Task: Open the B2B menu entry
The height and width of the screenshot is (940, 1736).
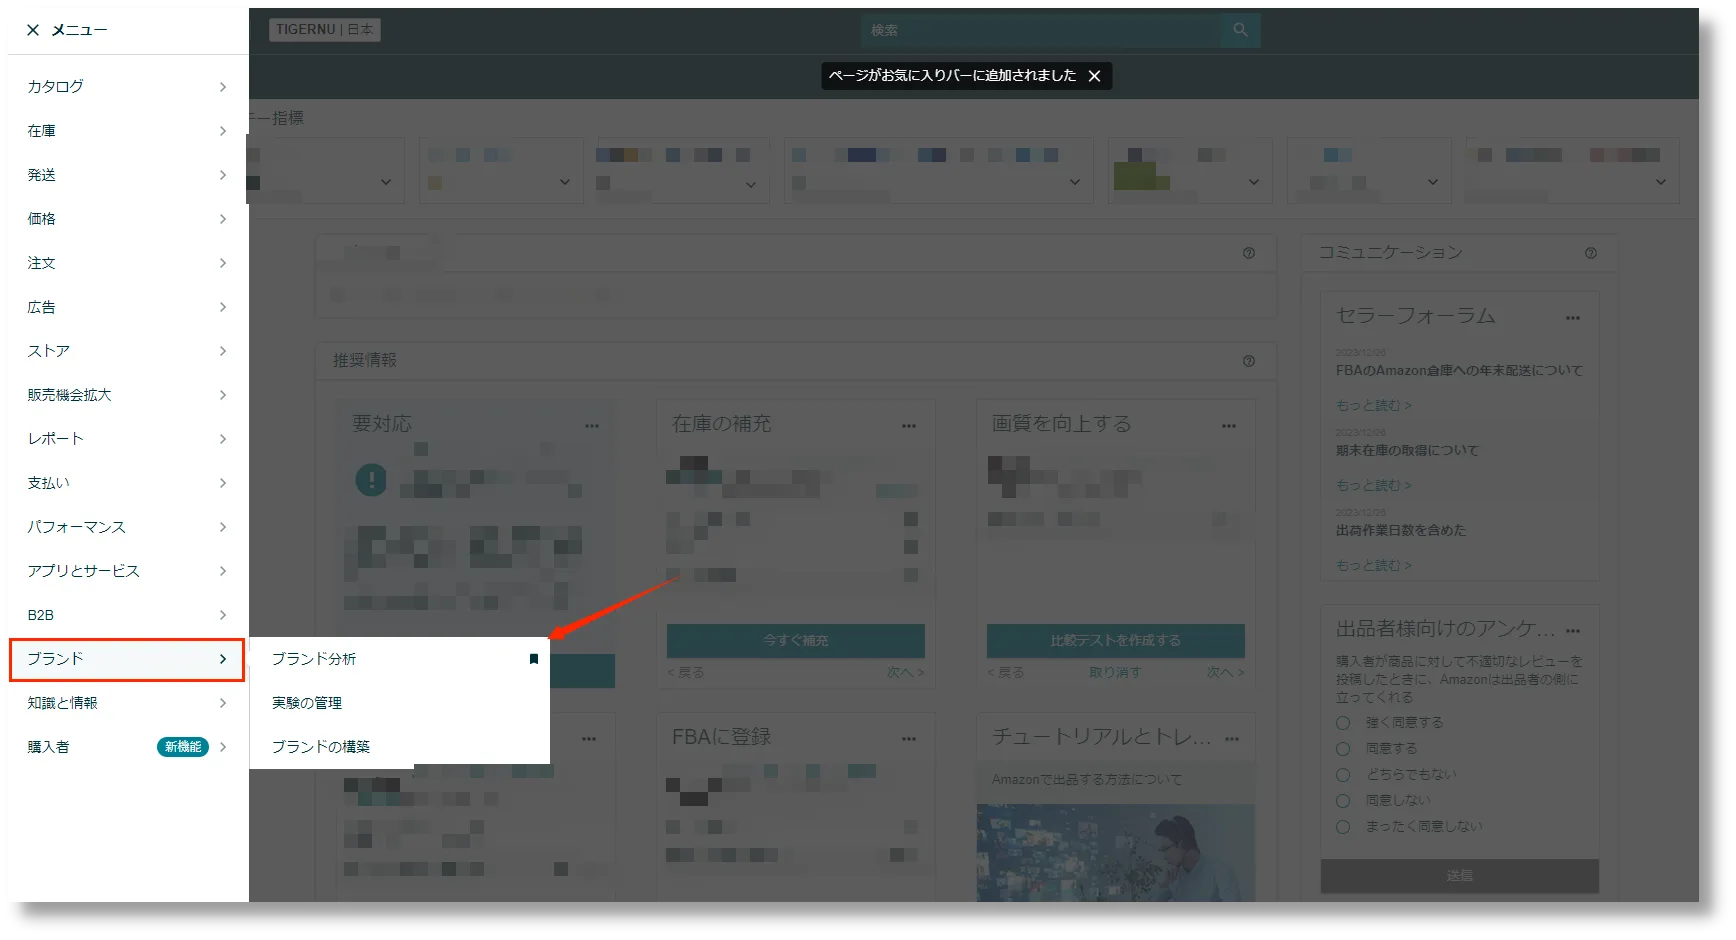Action: (127, 615)
